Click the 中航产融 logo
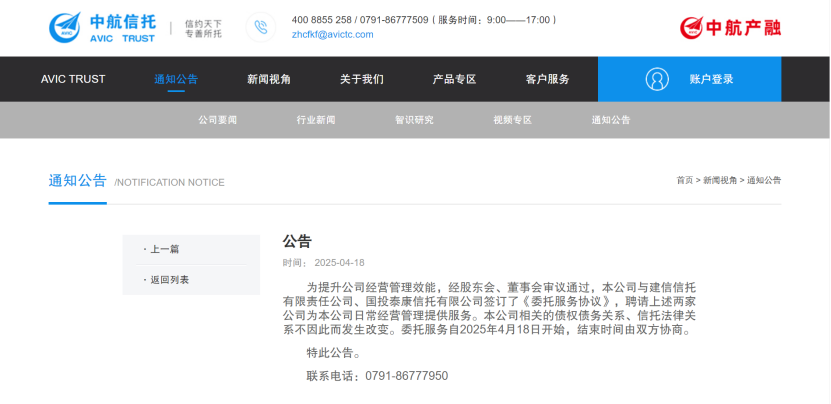Viewport: 831px width, 404px height. pyautogui.click(x=729, y=27)
